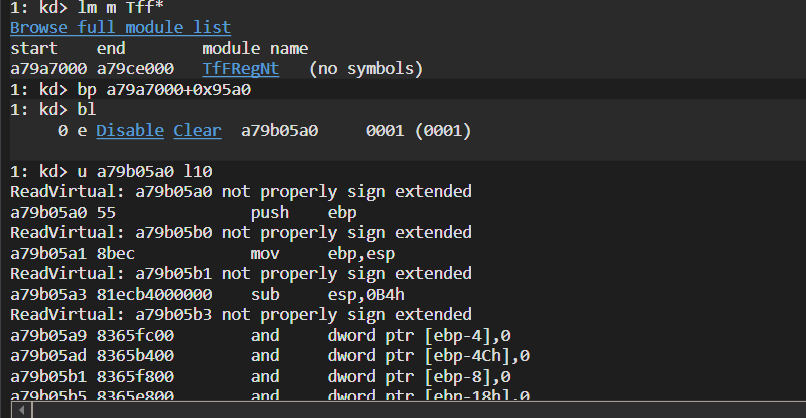Click the 'module name' column header
The height and width of the screenshot is (418, 806).
point(255,48)
